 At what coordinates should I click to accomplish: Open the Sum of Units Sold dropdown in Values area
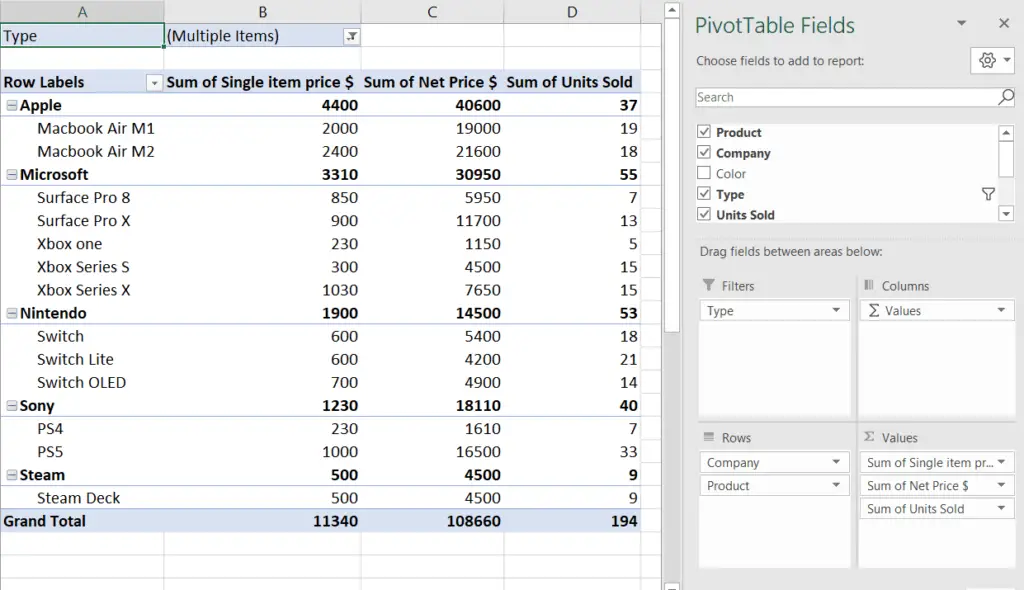[1001, 508]
